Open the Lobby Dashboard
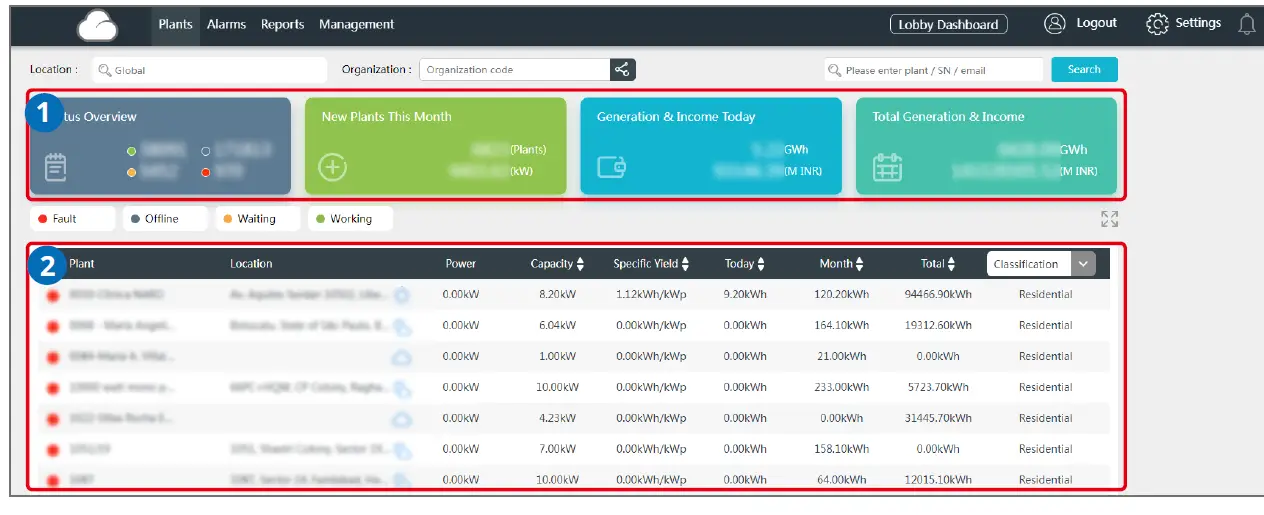The image size is (1264, 515). point(948,25)
